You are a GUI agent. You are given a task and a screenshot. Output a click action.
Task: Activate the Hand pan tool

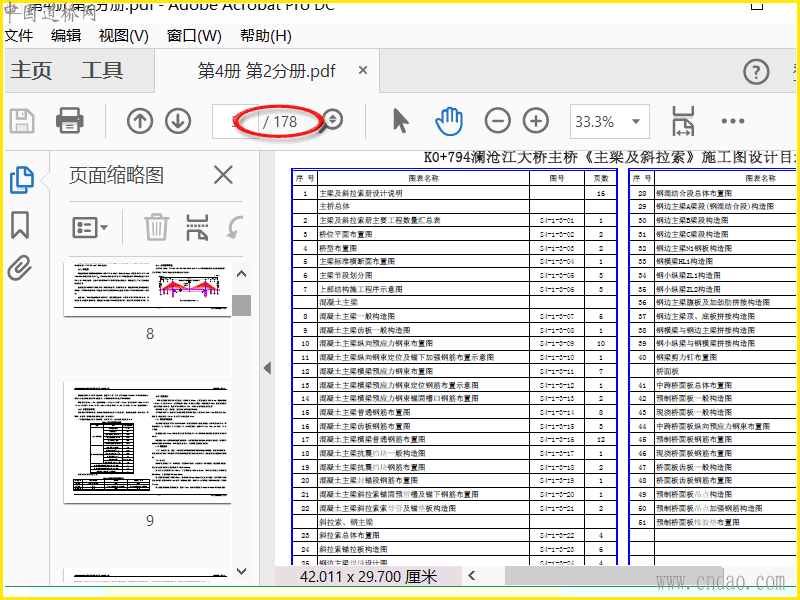click(449, 121)
